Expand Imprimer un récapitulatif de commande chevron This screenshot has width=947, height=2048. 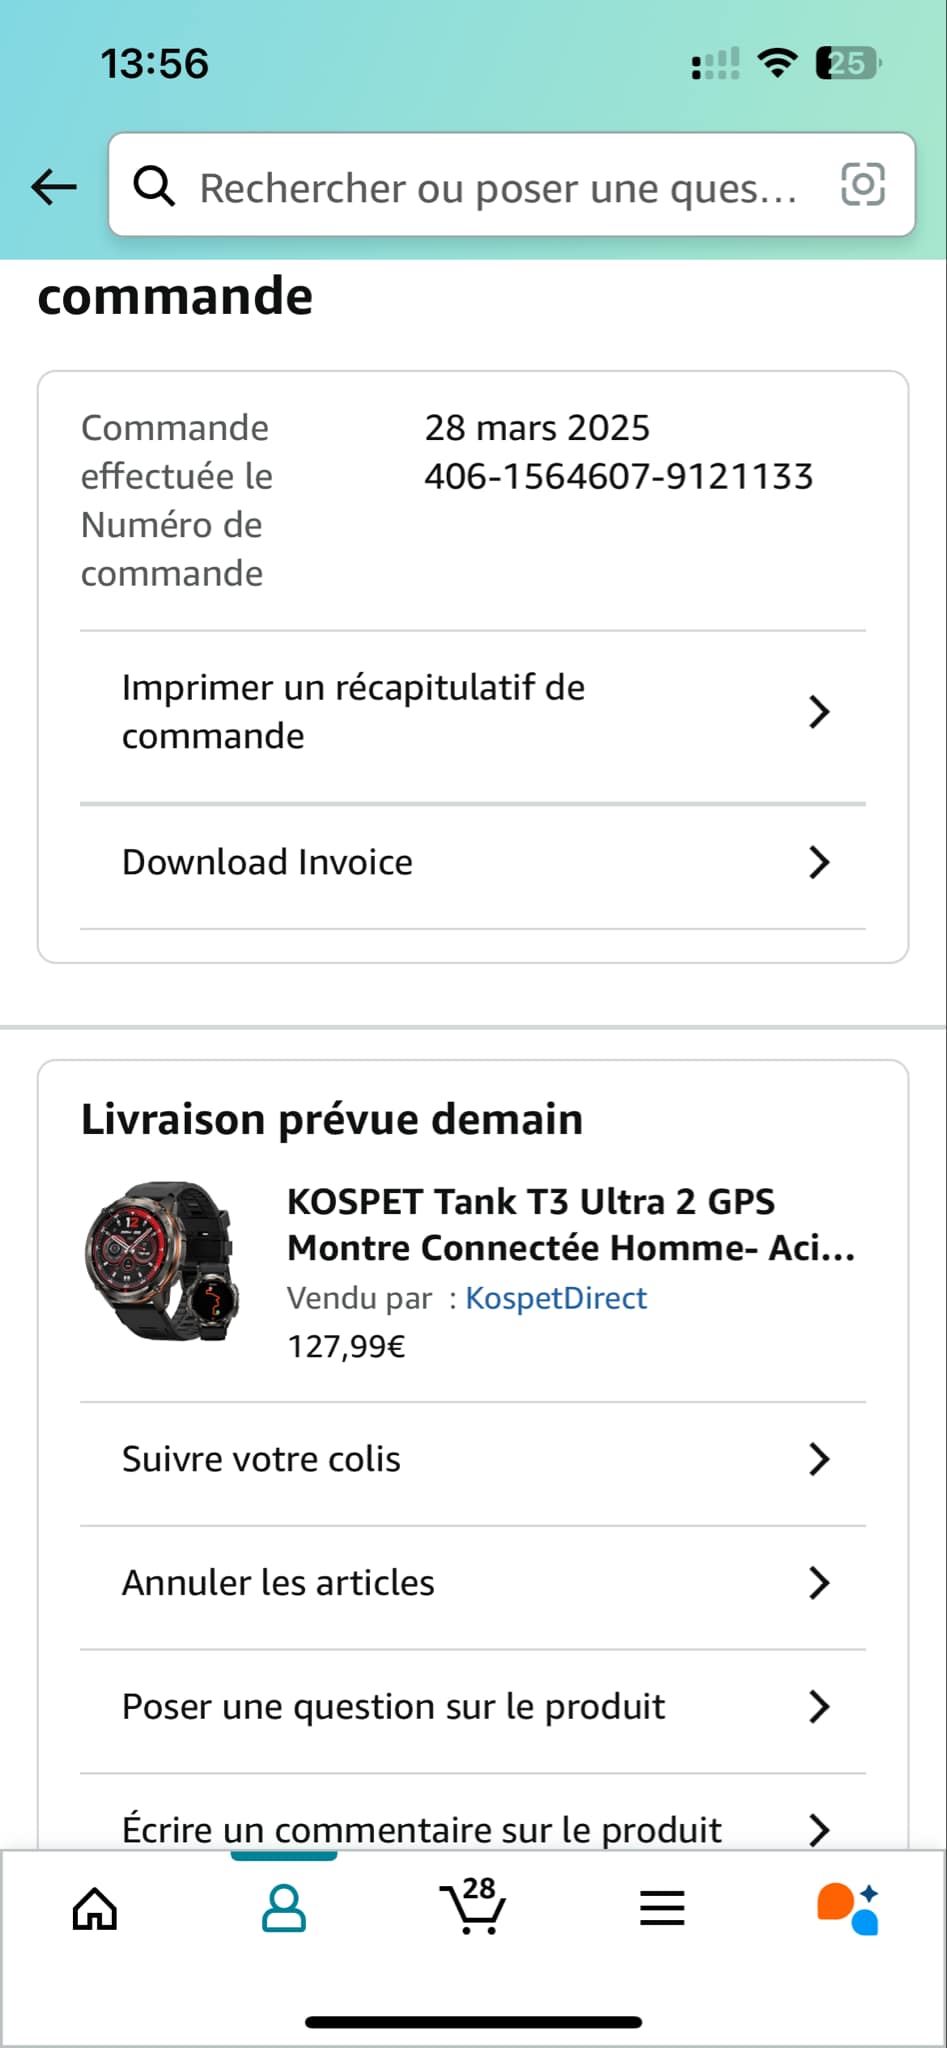point(819,712)
